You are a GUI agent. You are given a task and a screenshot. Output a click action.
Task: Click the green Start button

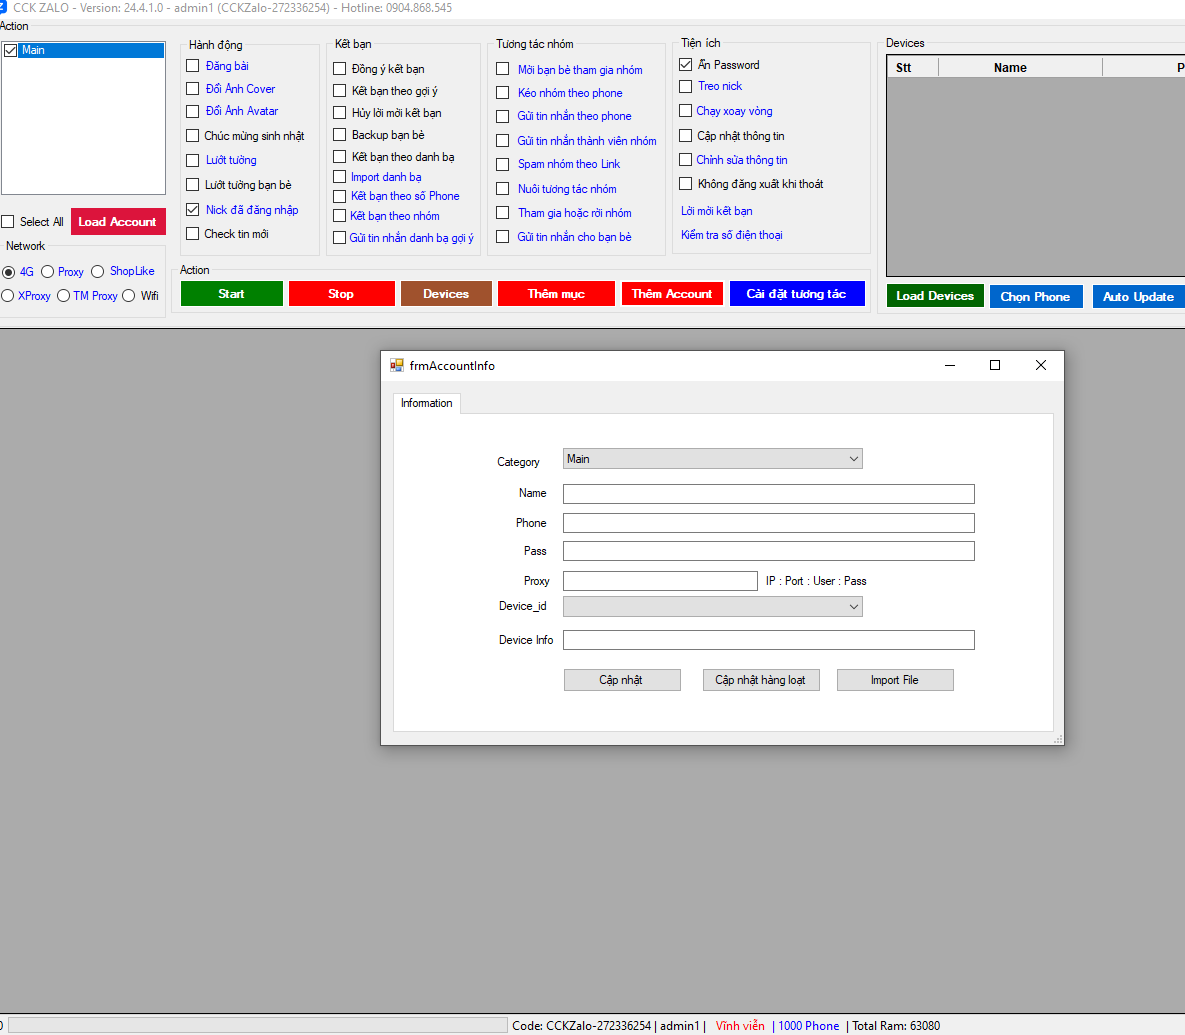click(231, 294)
